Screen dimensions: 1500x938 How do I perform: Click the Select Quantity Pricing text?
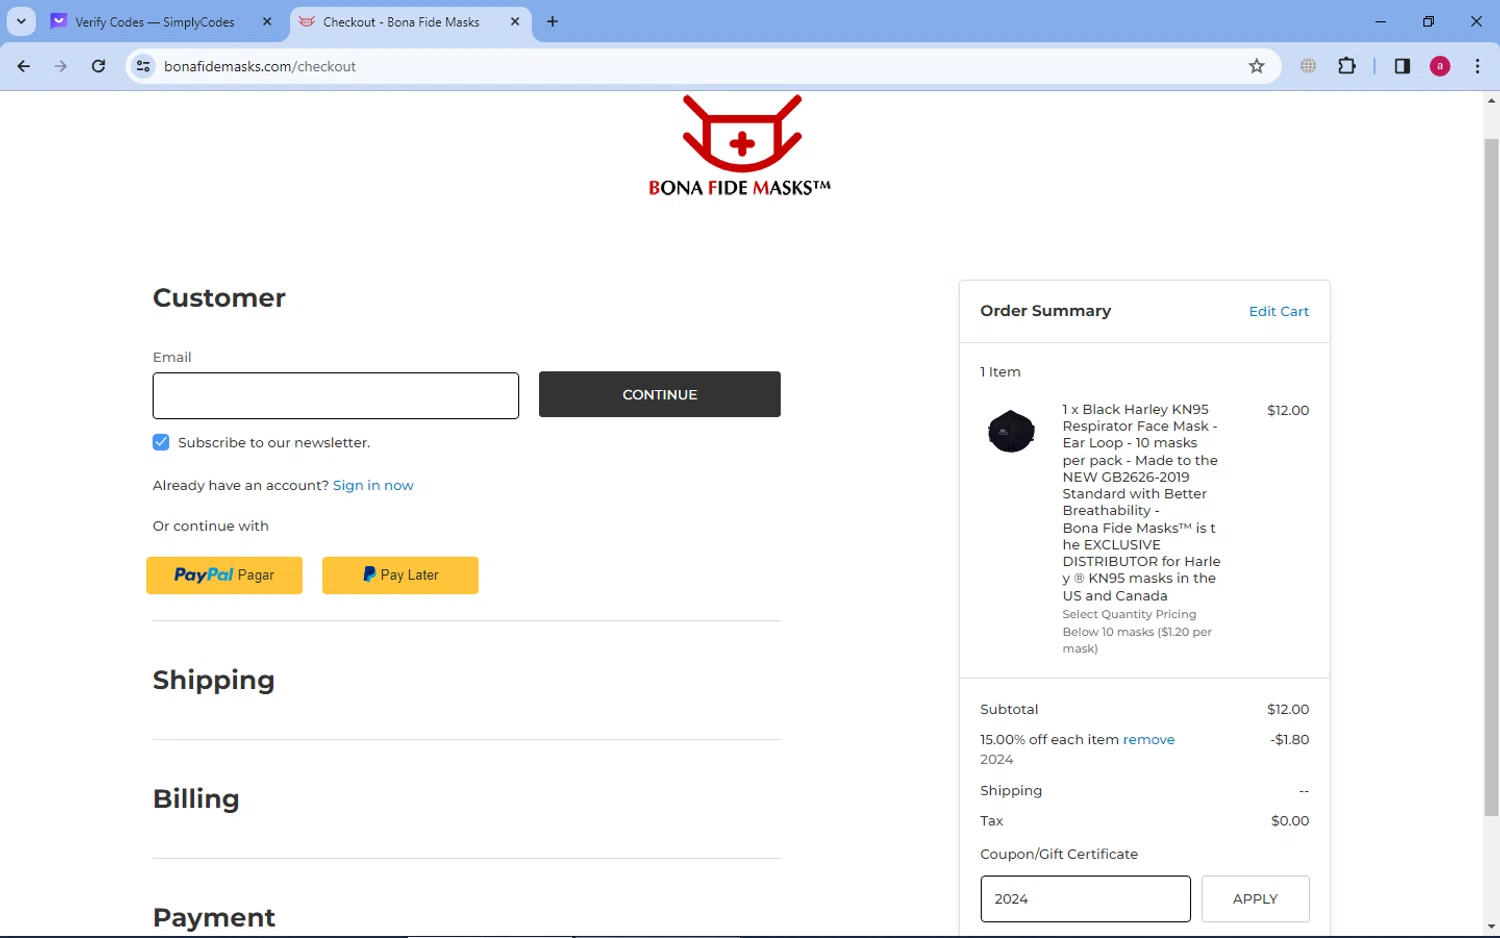point(1129,614)
